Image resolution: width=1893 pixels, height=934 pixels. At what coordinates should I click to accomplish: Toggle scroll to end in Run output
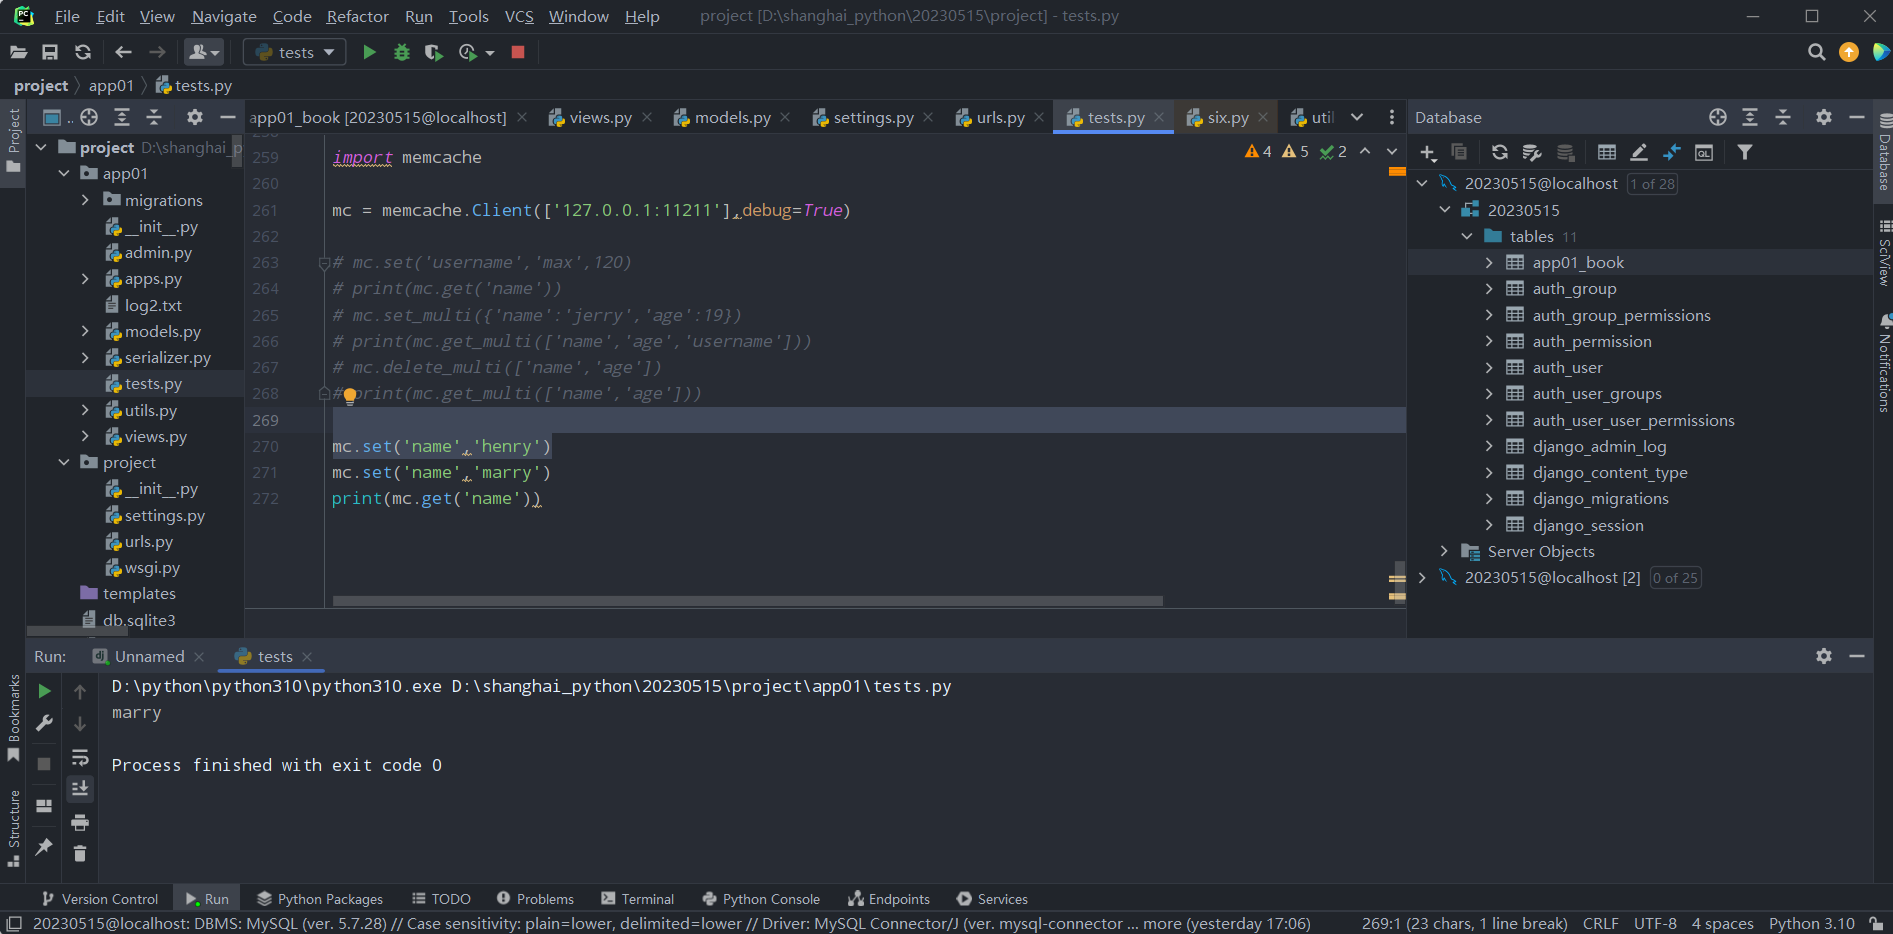point(80,789)
